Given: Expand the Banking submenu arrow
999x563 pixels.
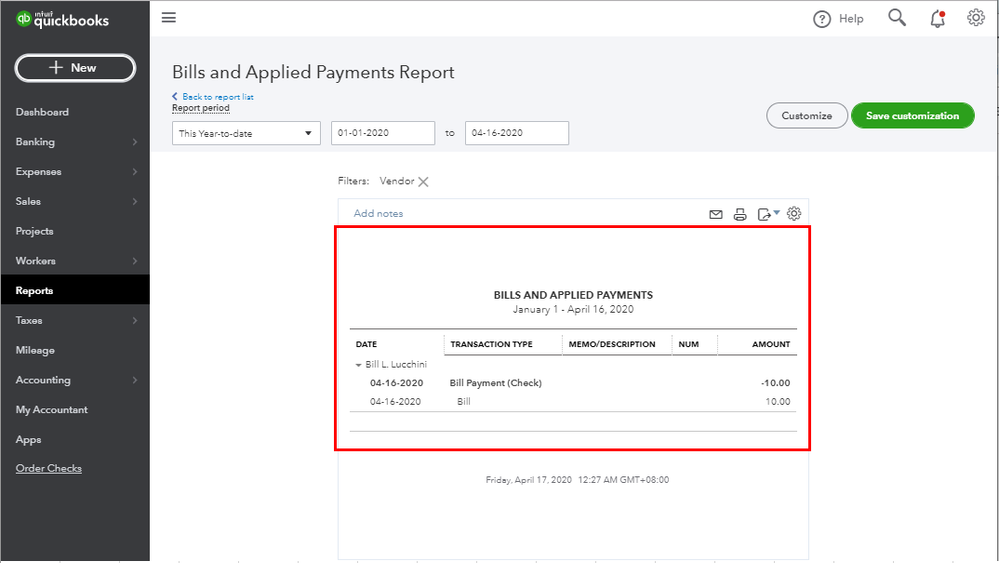Looking at the screenshot, I should click(134, 142).
